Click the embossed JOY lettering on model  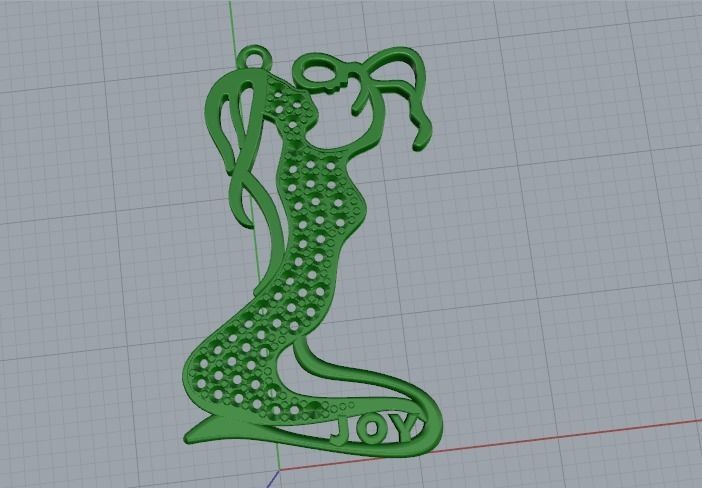pos(376,429)
